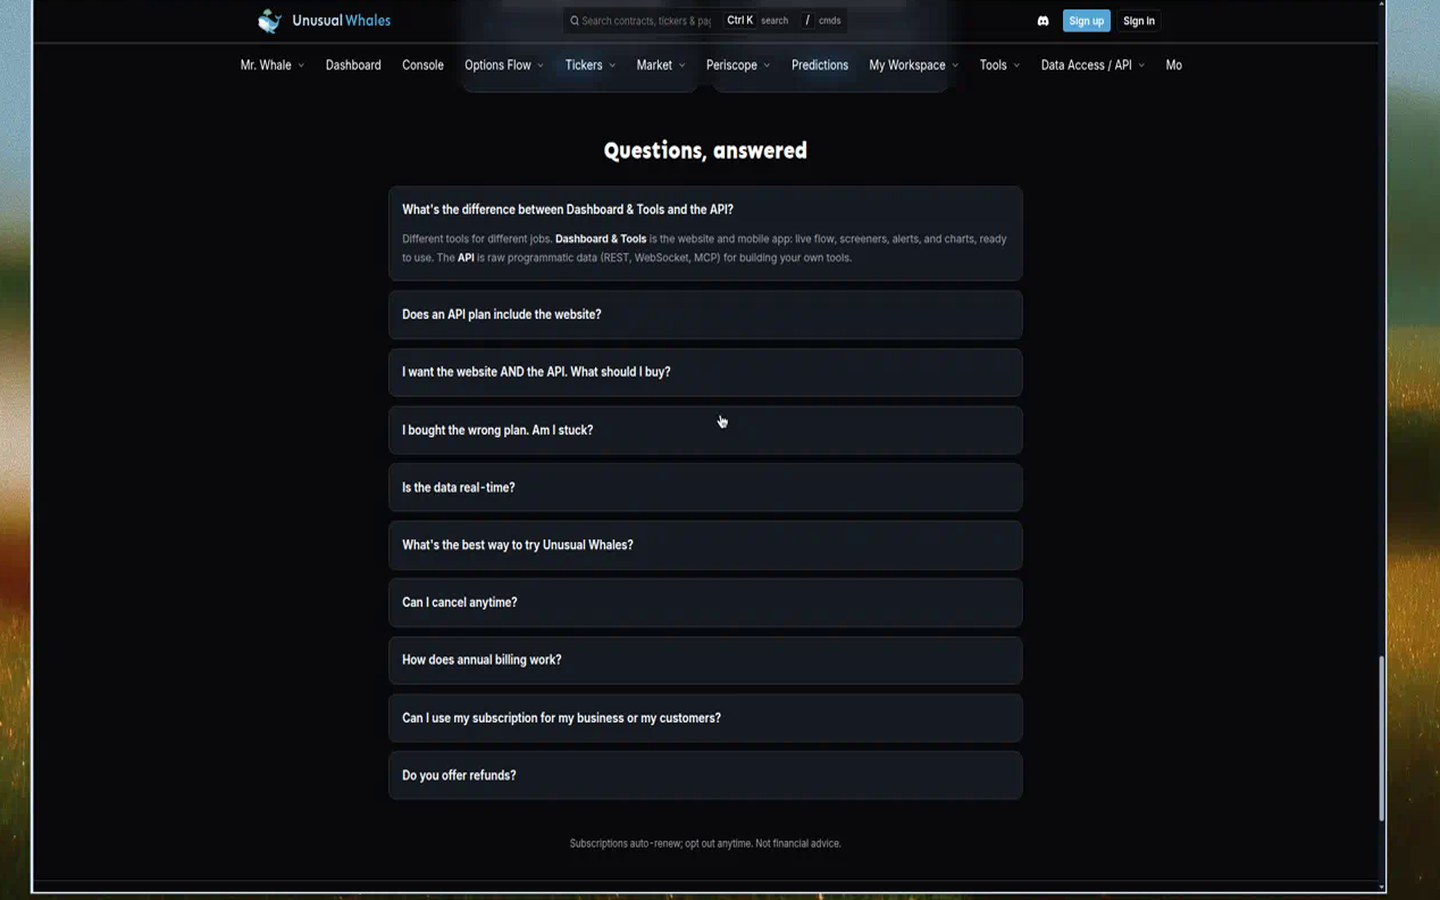Expand 'I bought the wrong plan' question

[705, 430]
